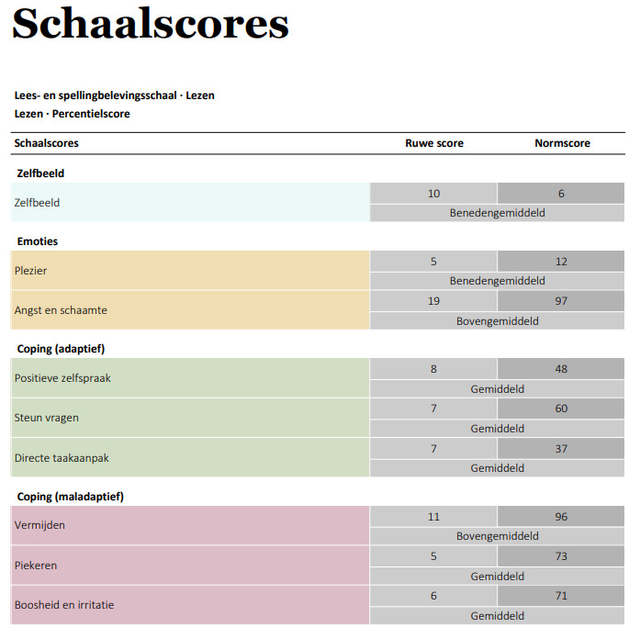
Task: Click Positieve zelfspraak row label
Action: click(62, 378)
